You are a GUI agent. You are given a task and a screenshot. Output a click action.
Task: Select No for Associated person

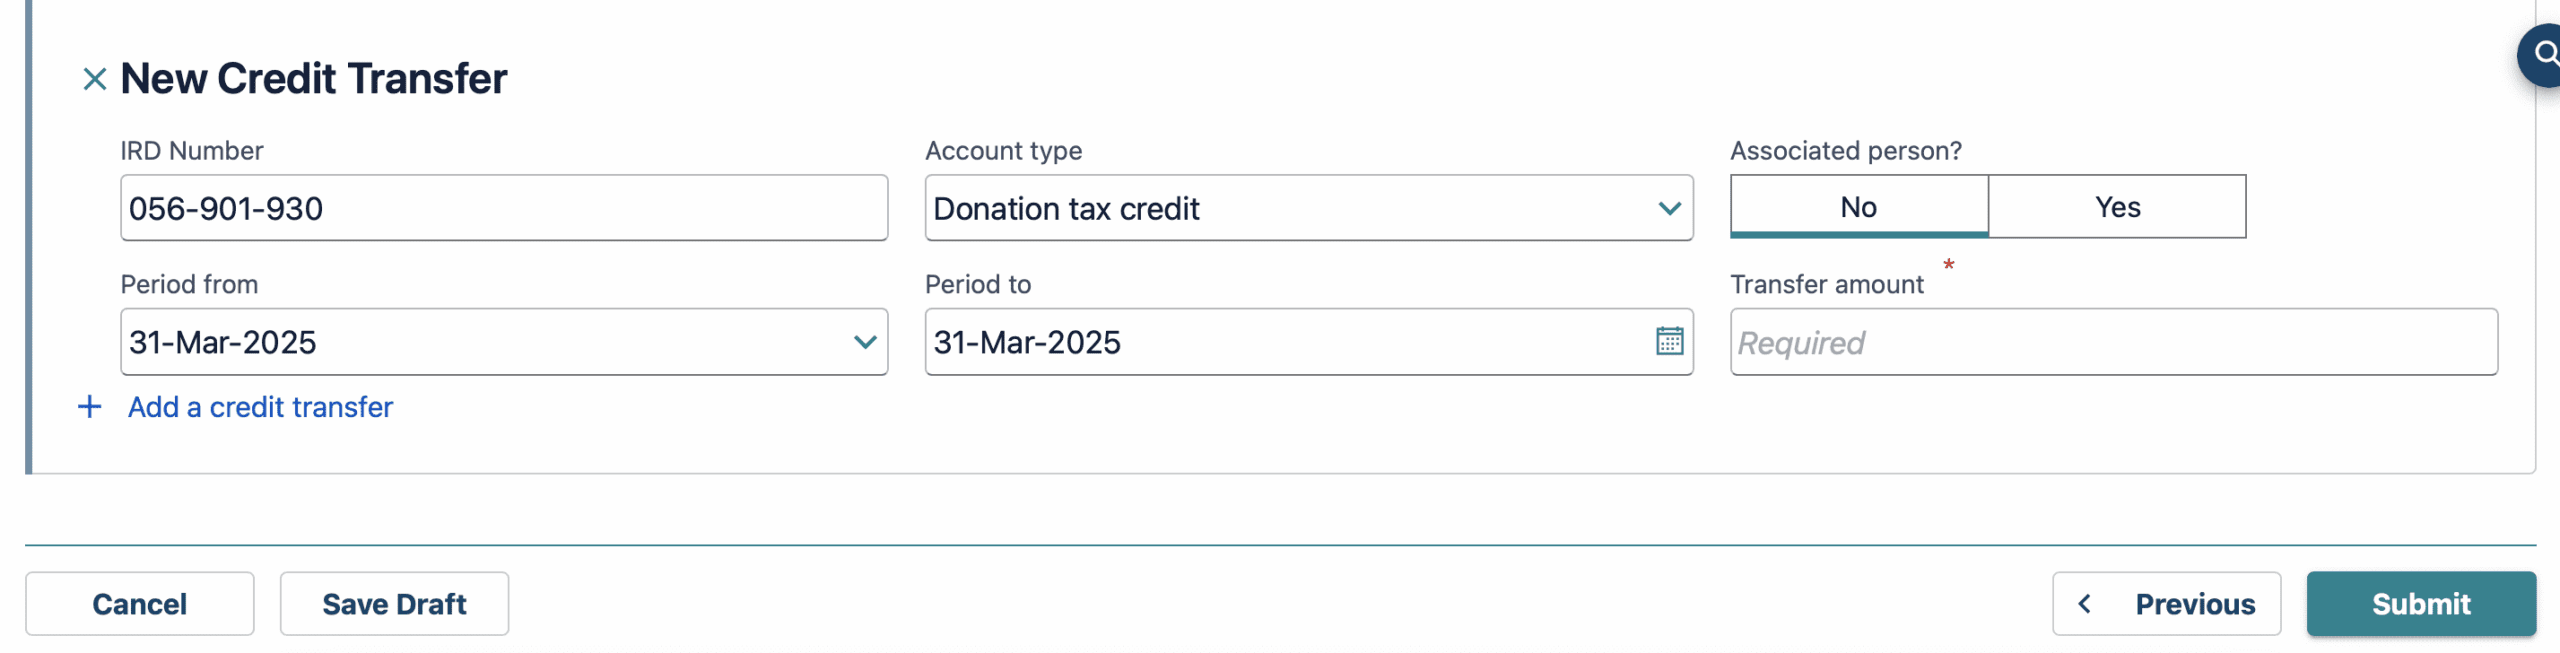(x=1858, y=207)
